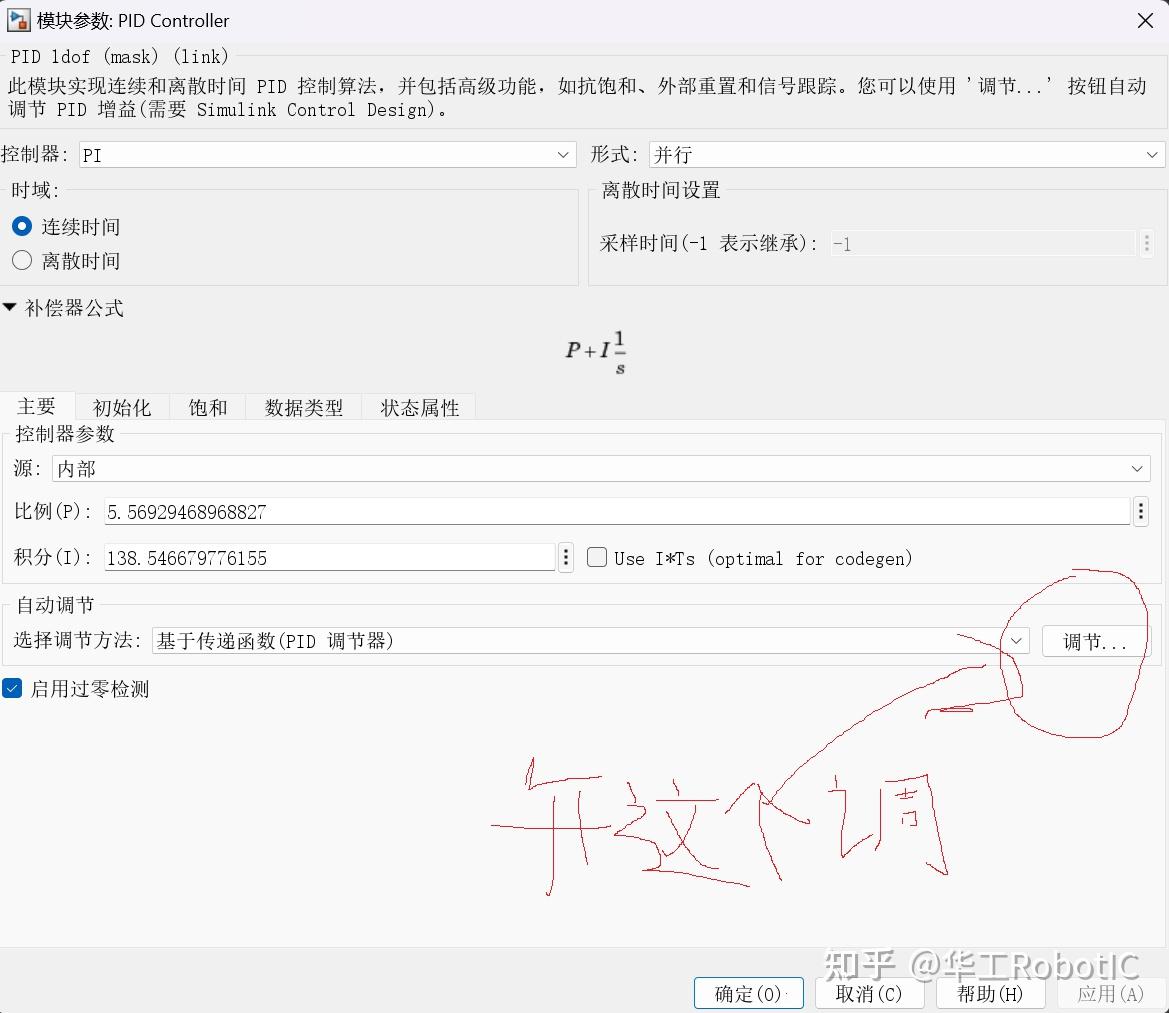Select the 离散时间 radio button
1169x1013 pixels.
pos(21,260)
